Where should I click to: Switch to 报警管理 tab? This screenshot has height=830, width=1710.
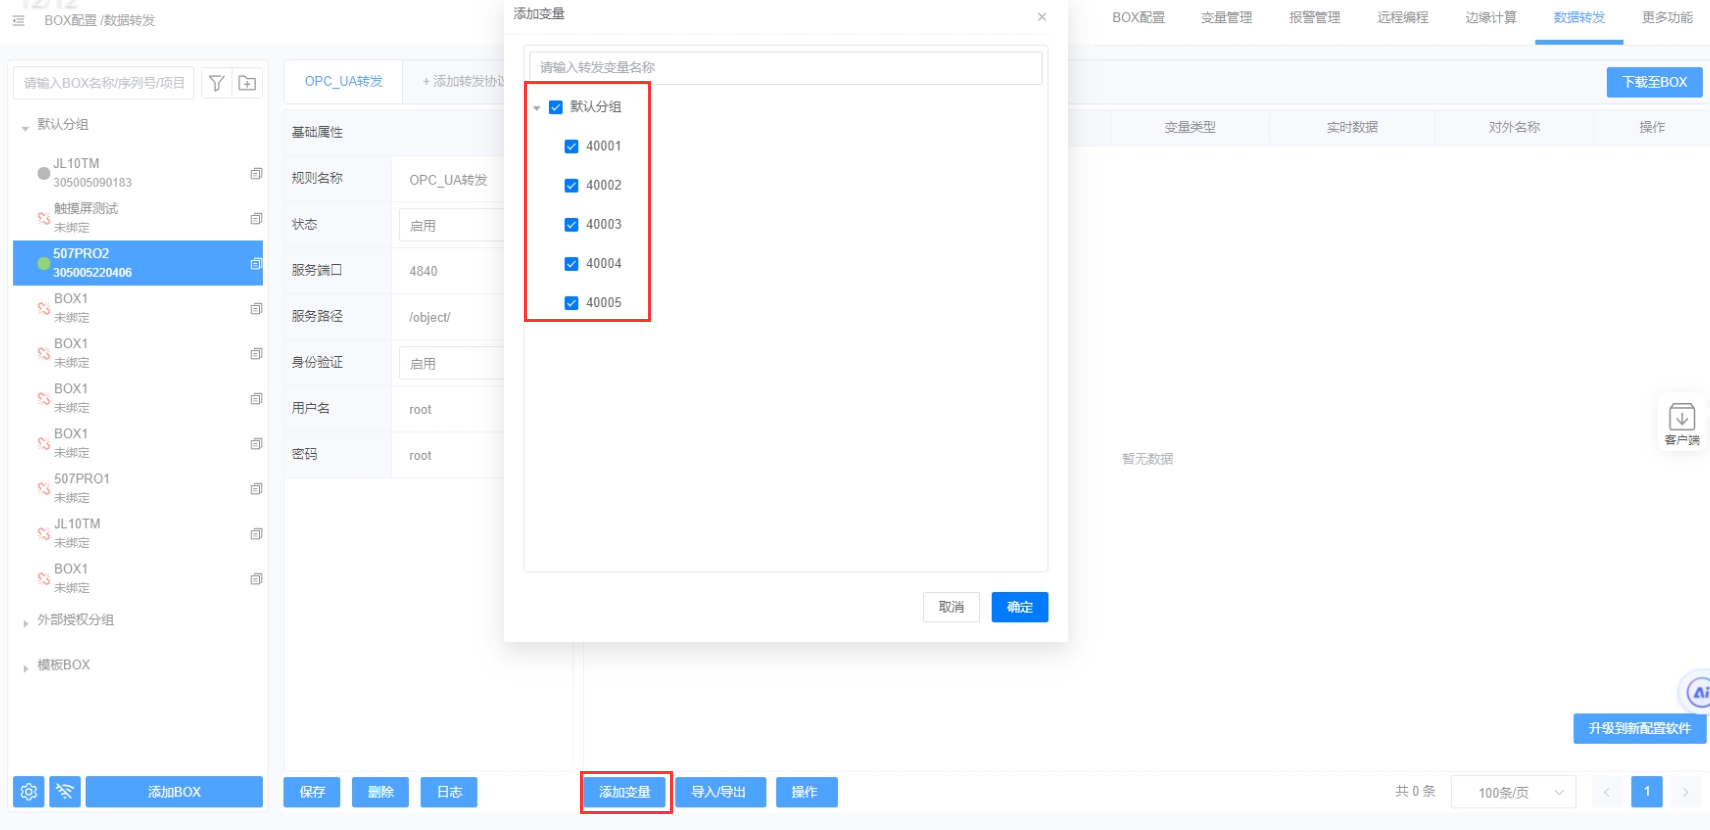(x=1314, y=17)
